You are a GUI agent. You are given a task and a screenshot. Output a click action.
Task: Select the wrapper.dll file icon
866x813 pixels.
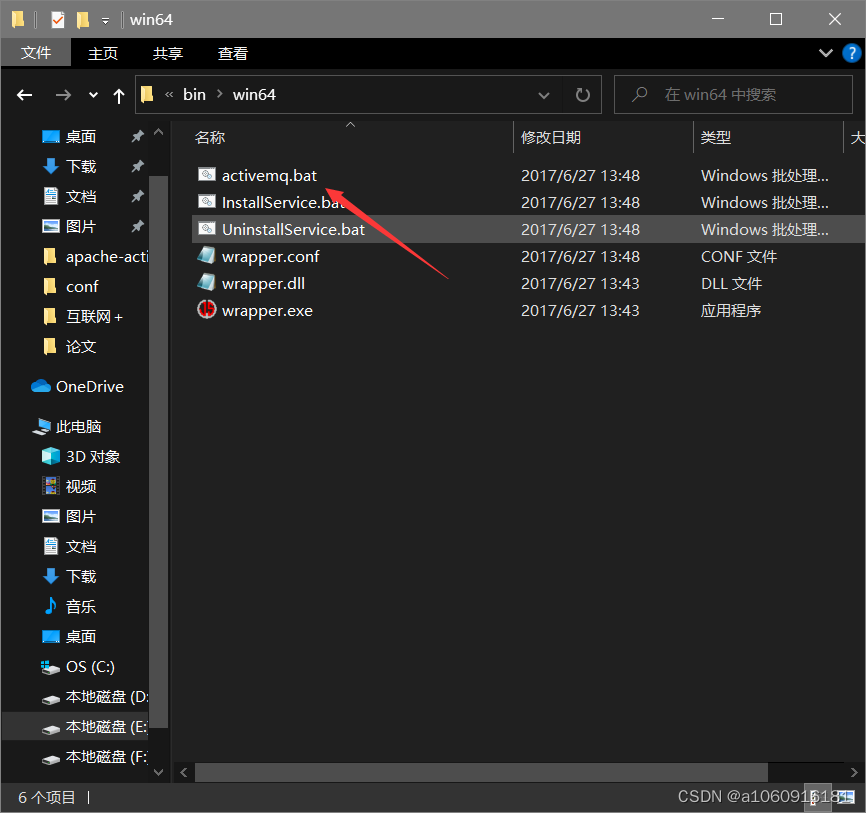(x=206, y=283)
